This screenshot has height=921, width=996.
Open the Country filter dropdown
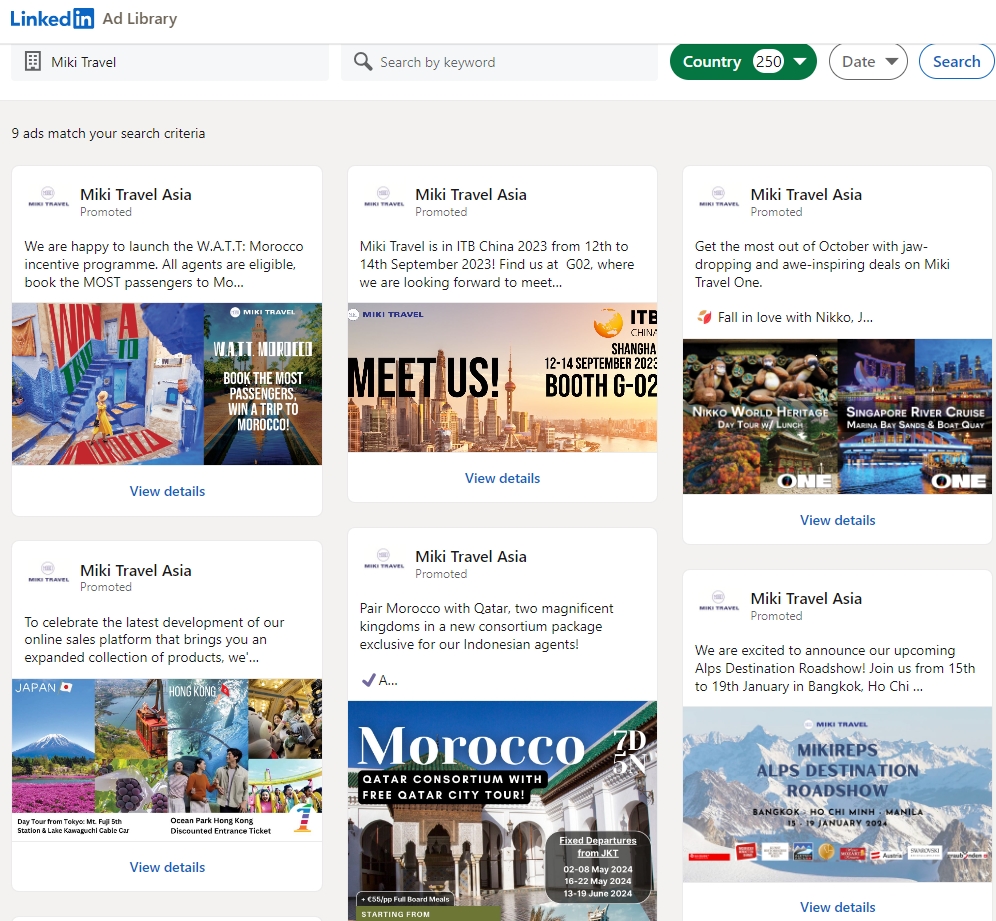[743, 62]
